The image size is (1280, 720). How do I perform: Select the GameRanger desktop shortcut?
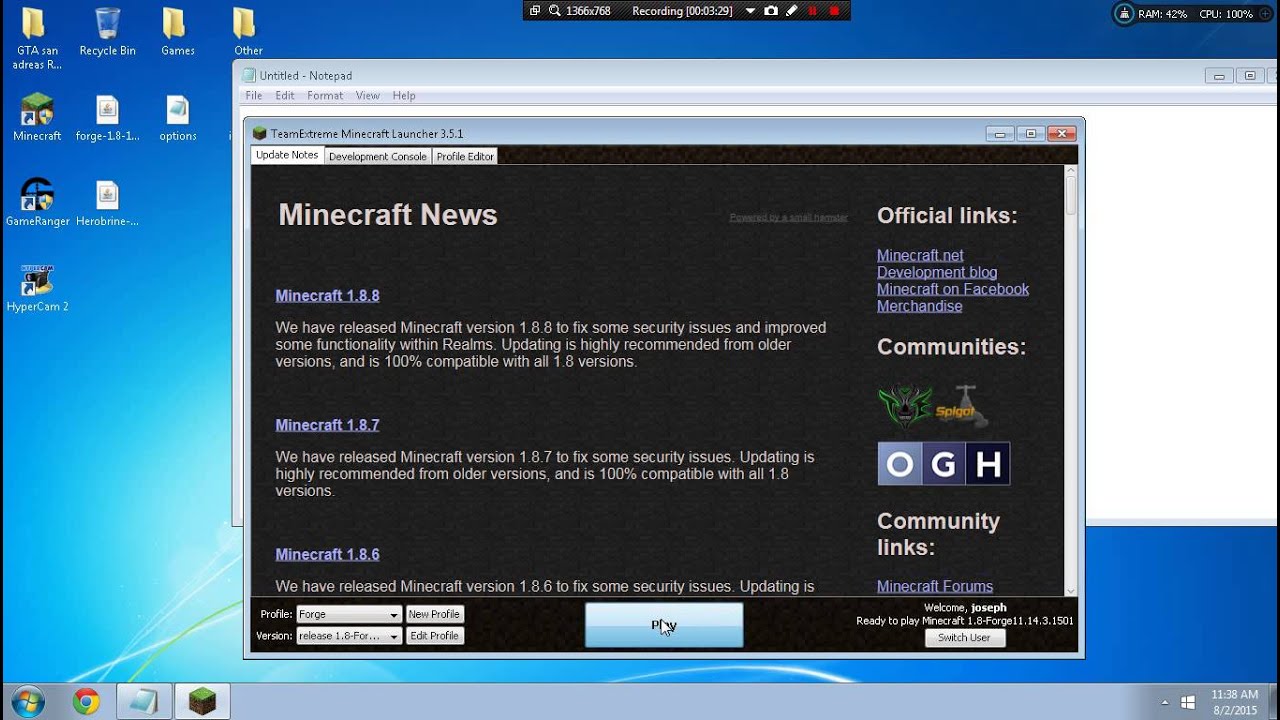(x=37, y=203)
